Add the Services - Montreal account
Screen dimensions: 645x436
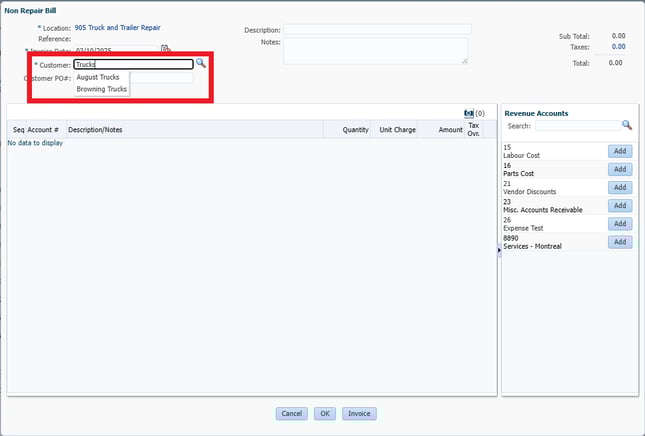pos(619,242)
